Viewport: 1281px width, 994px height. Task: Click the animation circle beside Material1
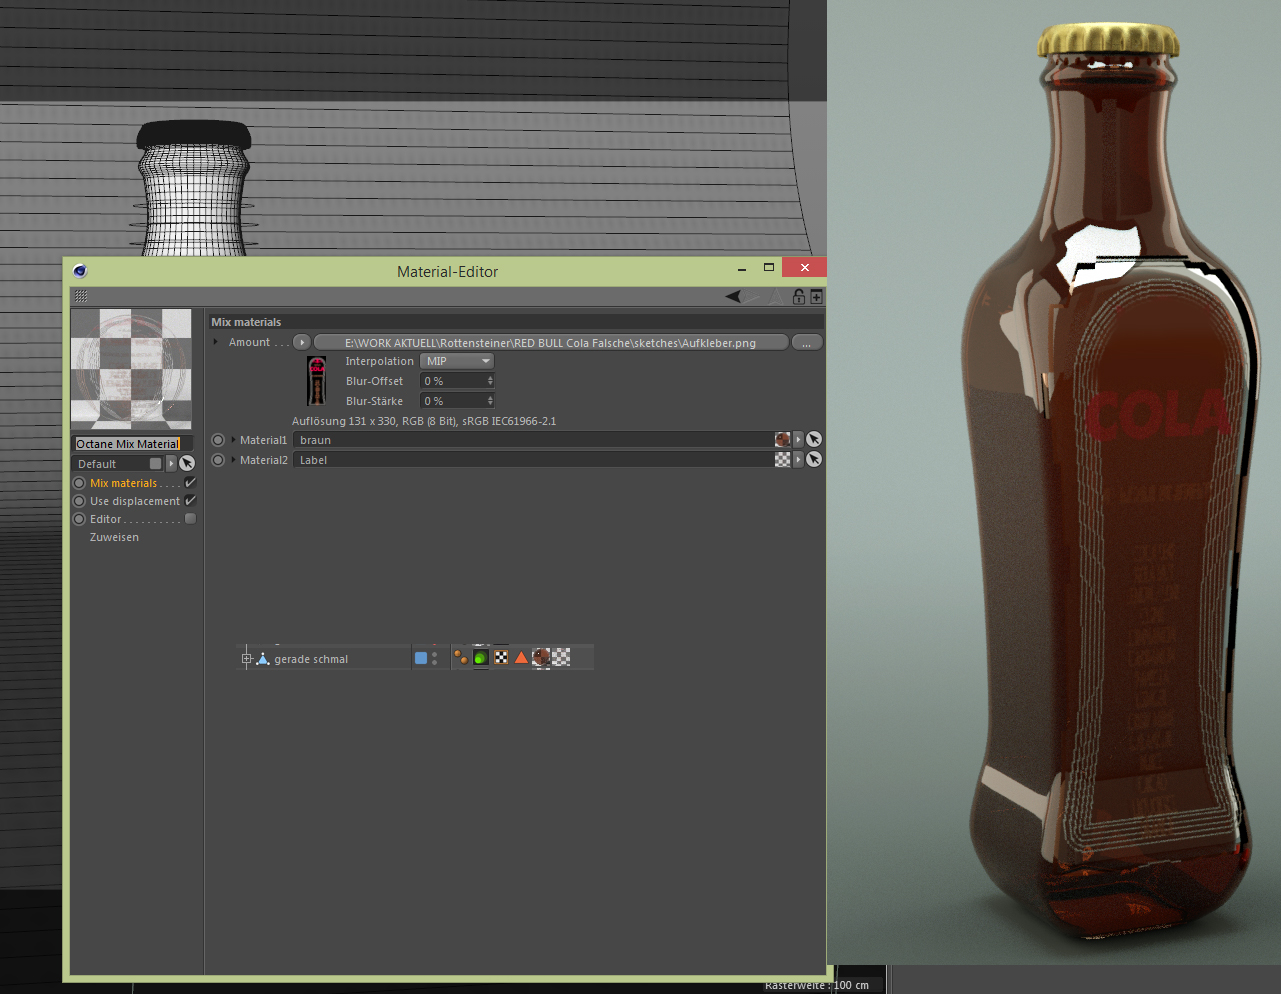point(218,440)
